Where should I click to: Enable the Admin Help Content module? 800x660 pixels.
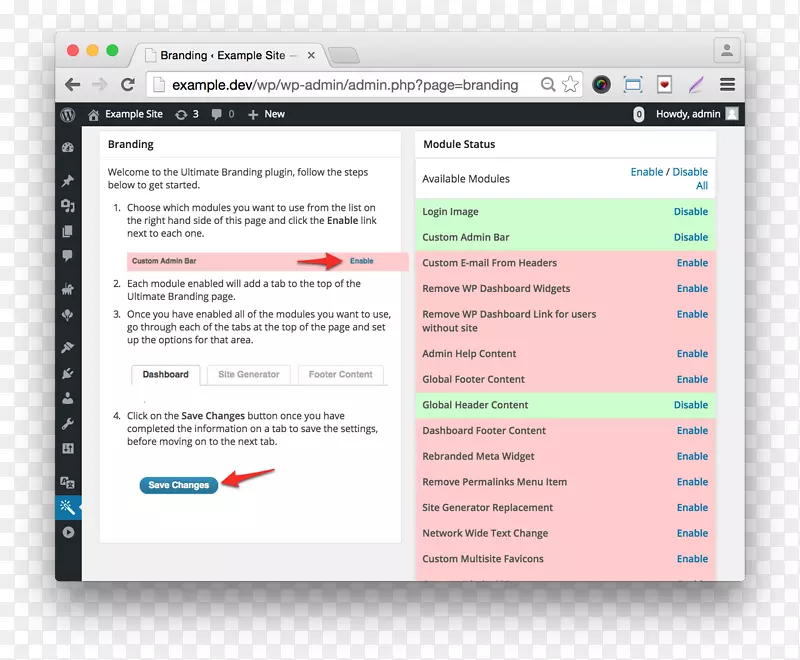[x=691, y=354]
